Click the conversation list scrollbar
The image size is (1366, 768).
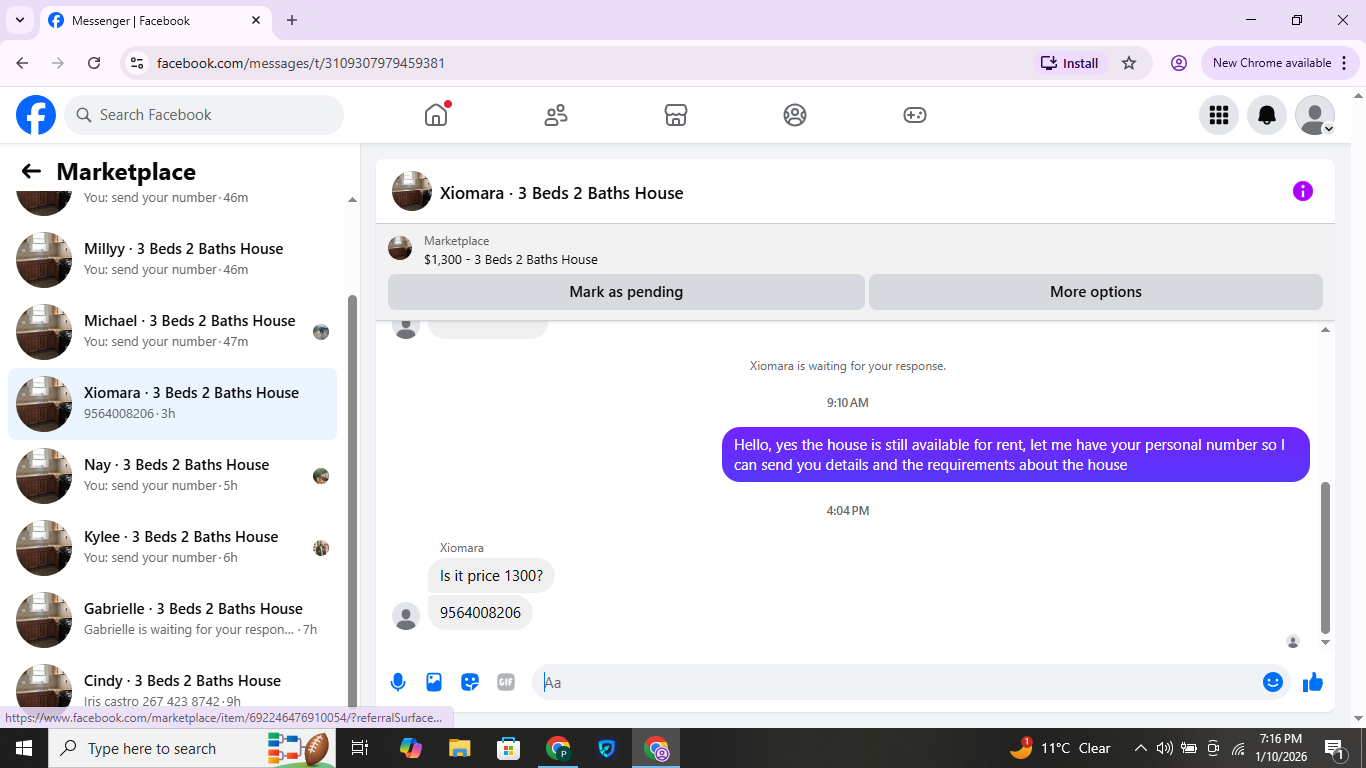(x=352, y=500)
